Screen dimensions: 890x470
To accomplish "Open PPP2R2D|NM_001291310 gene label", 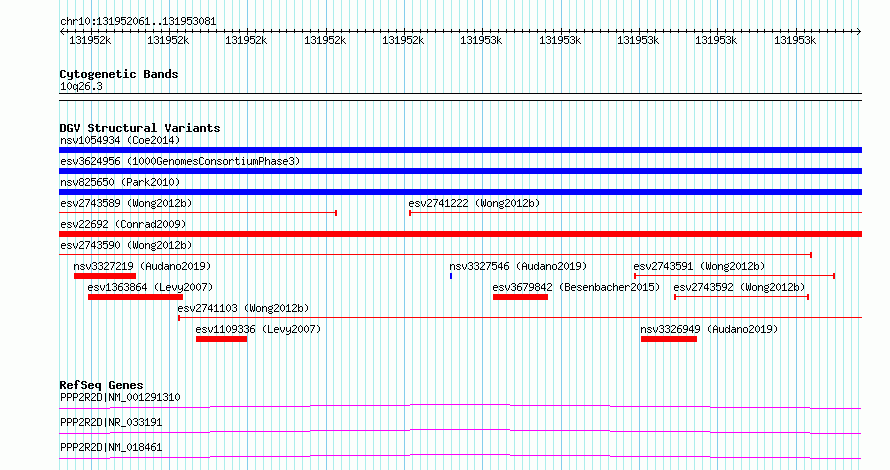I will tap(120, 397).
